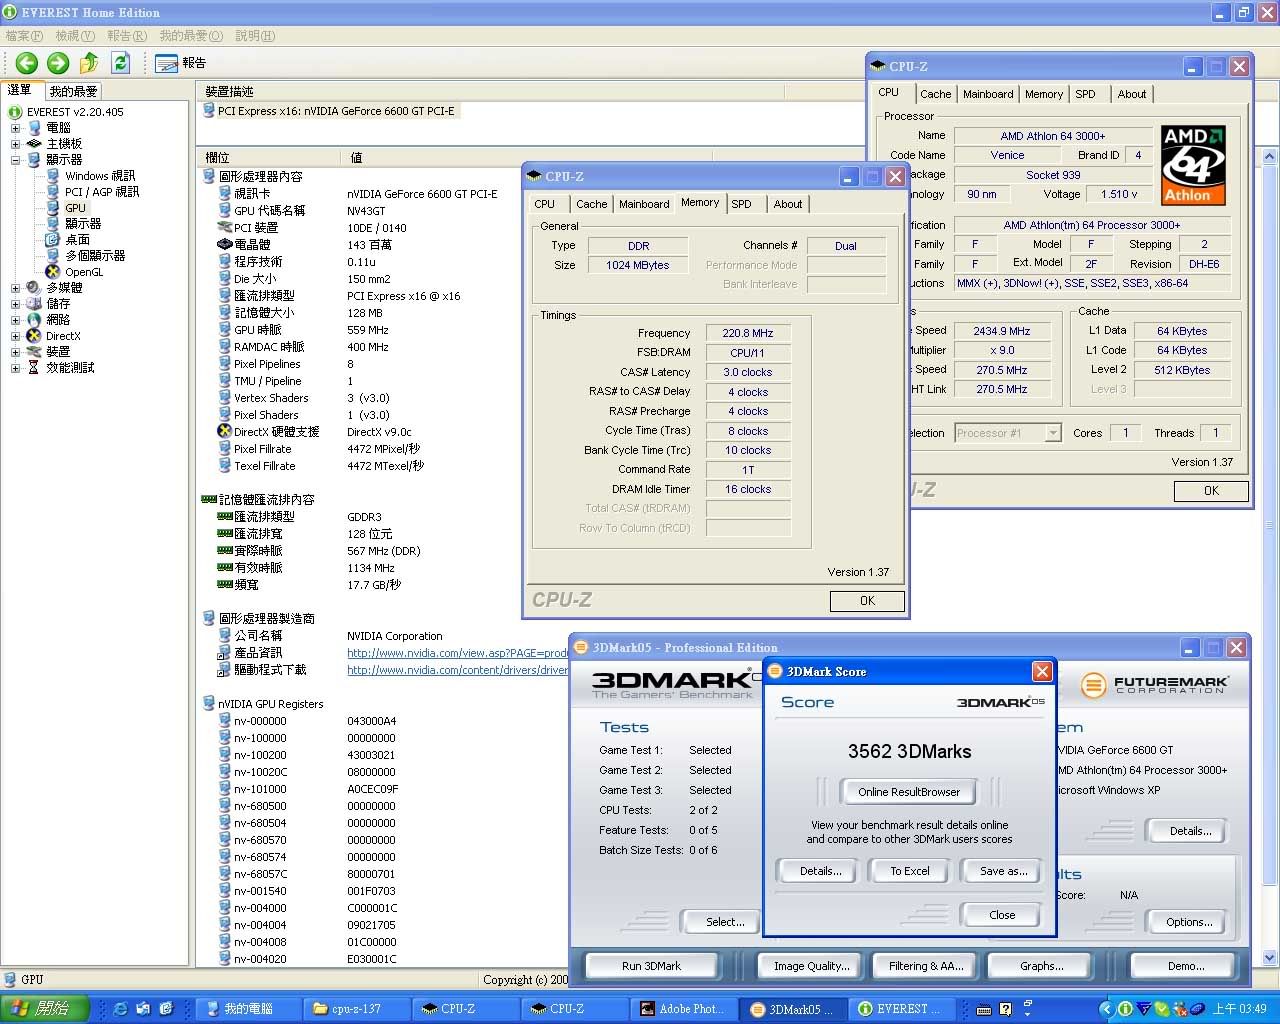Open the Processor #1 selection dropdown
The height and width of the screenshot is (1024, 1280).
(x=1052, y=433)
